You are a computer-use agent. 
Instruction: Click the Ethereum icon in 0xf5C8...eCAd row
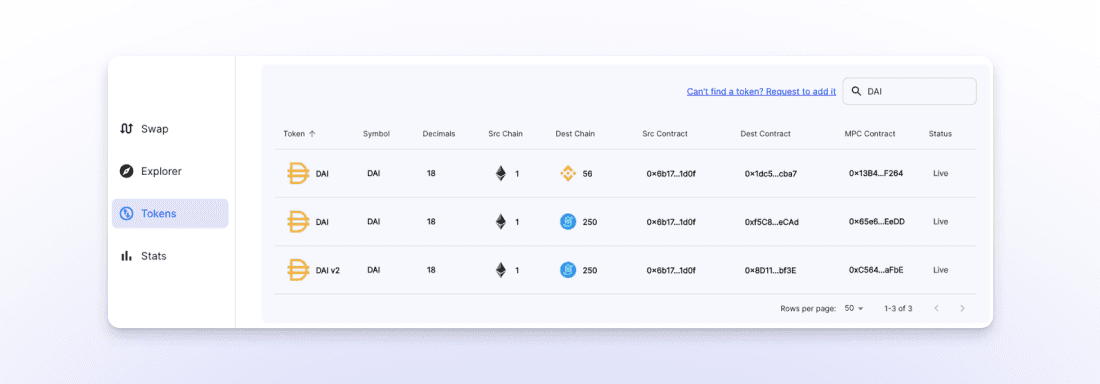(500, 222)
